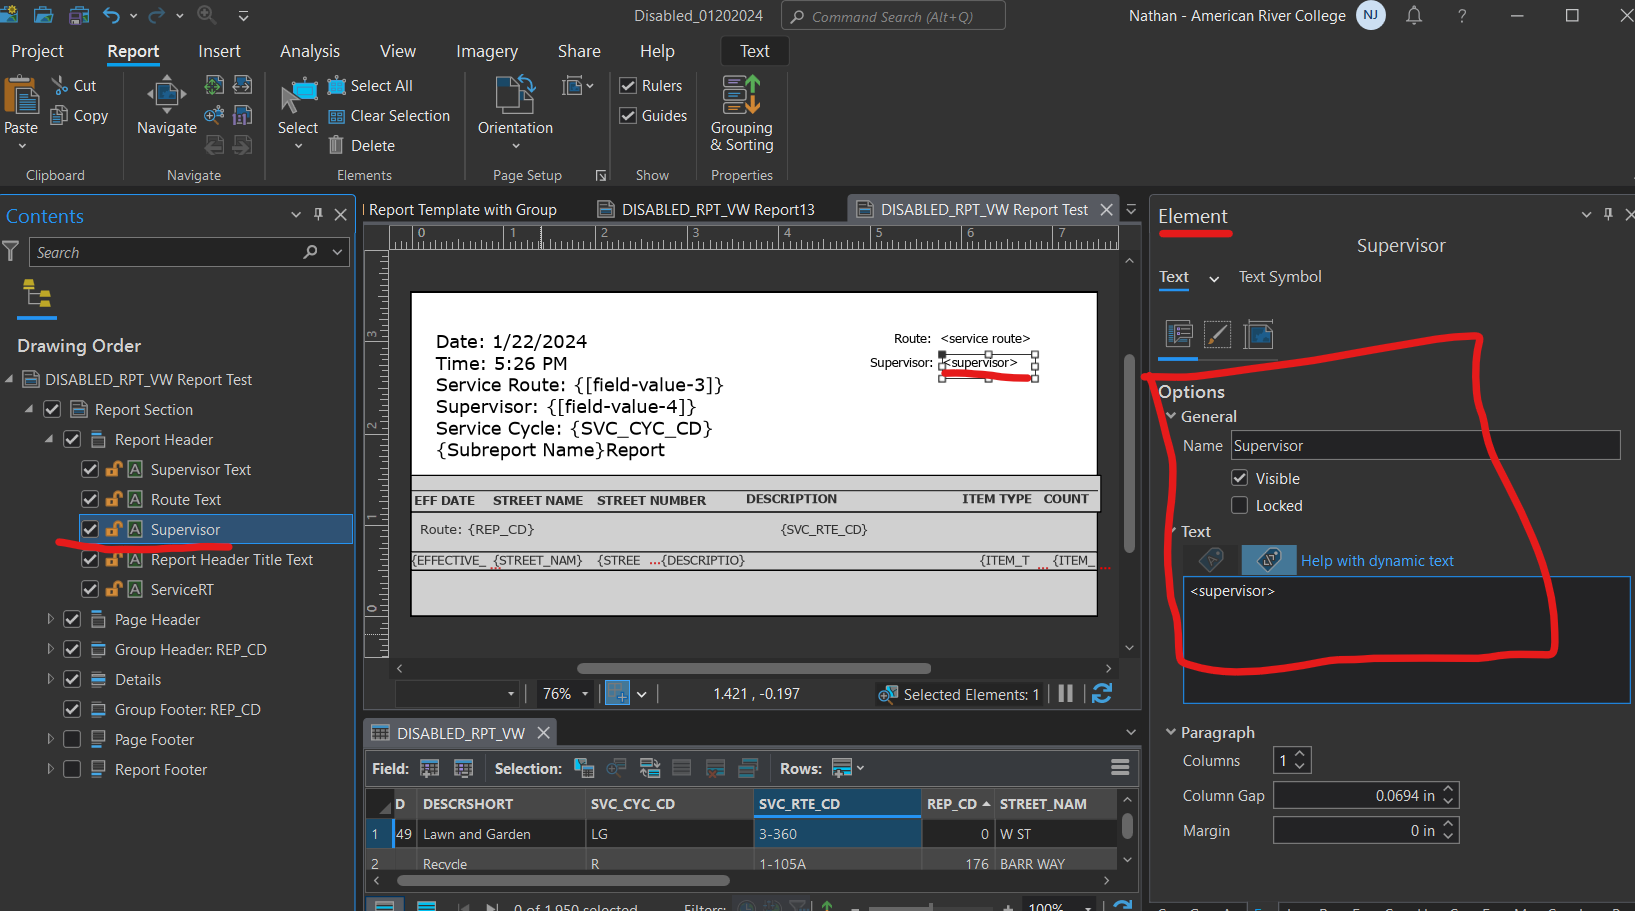The width and height of the screenshot is (1635, 911).
Task: Add a new field in the attribute table
Action: click(429, 767)
